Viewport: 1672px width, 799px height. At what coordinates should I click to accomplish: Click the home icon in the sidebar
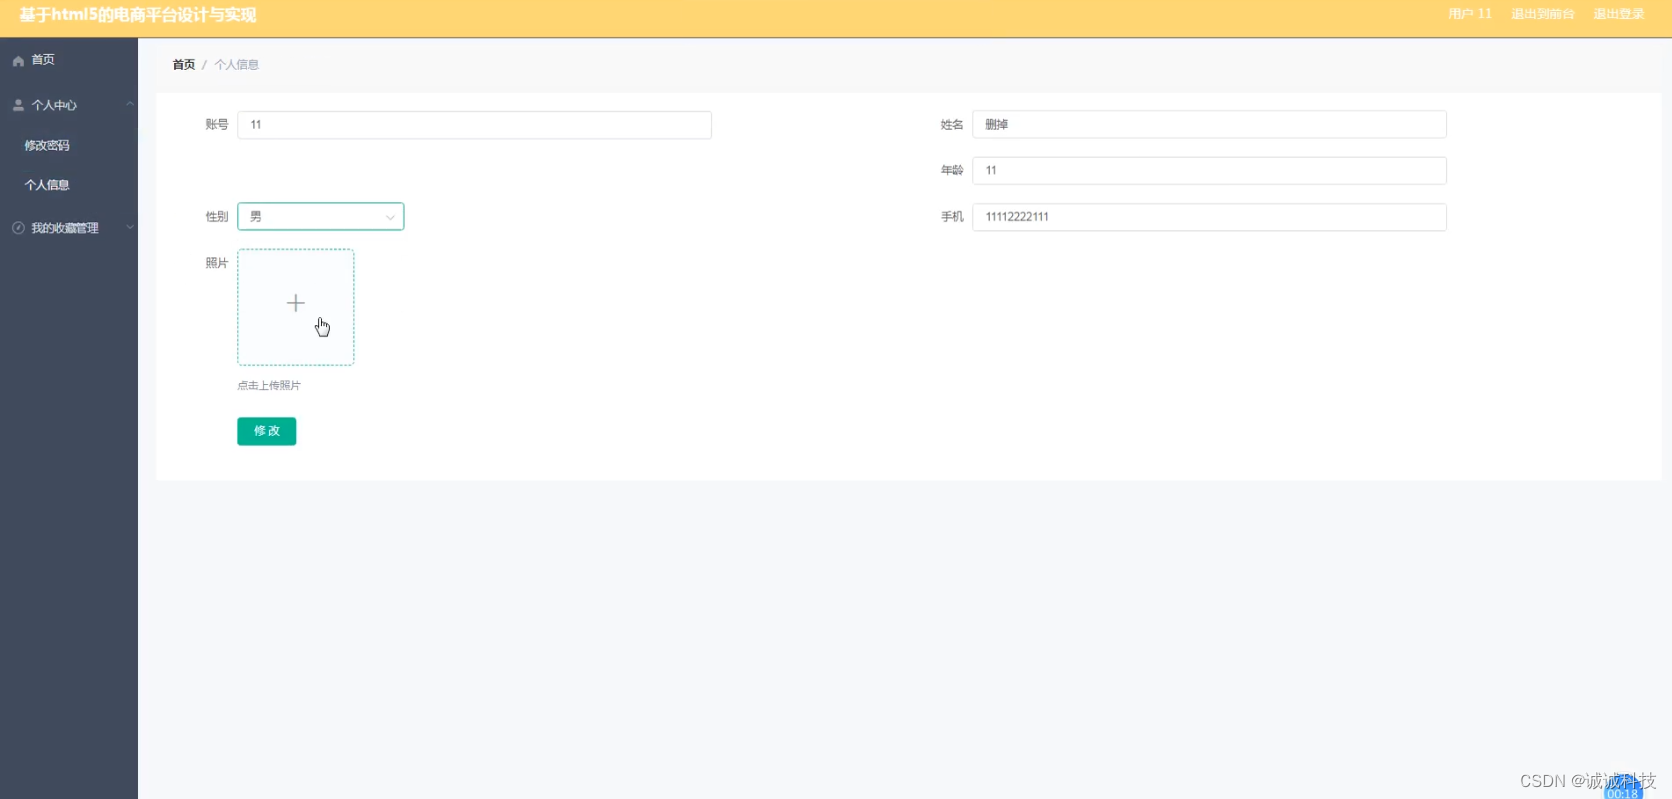coord(18,61)
